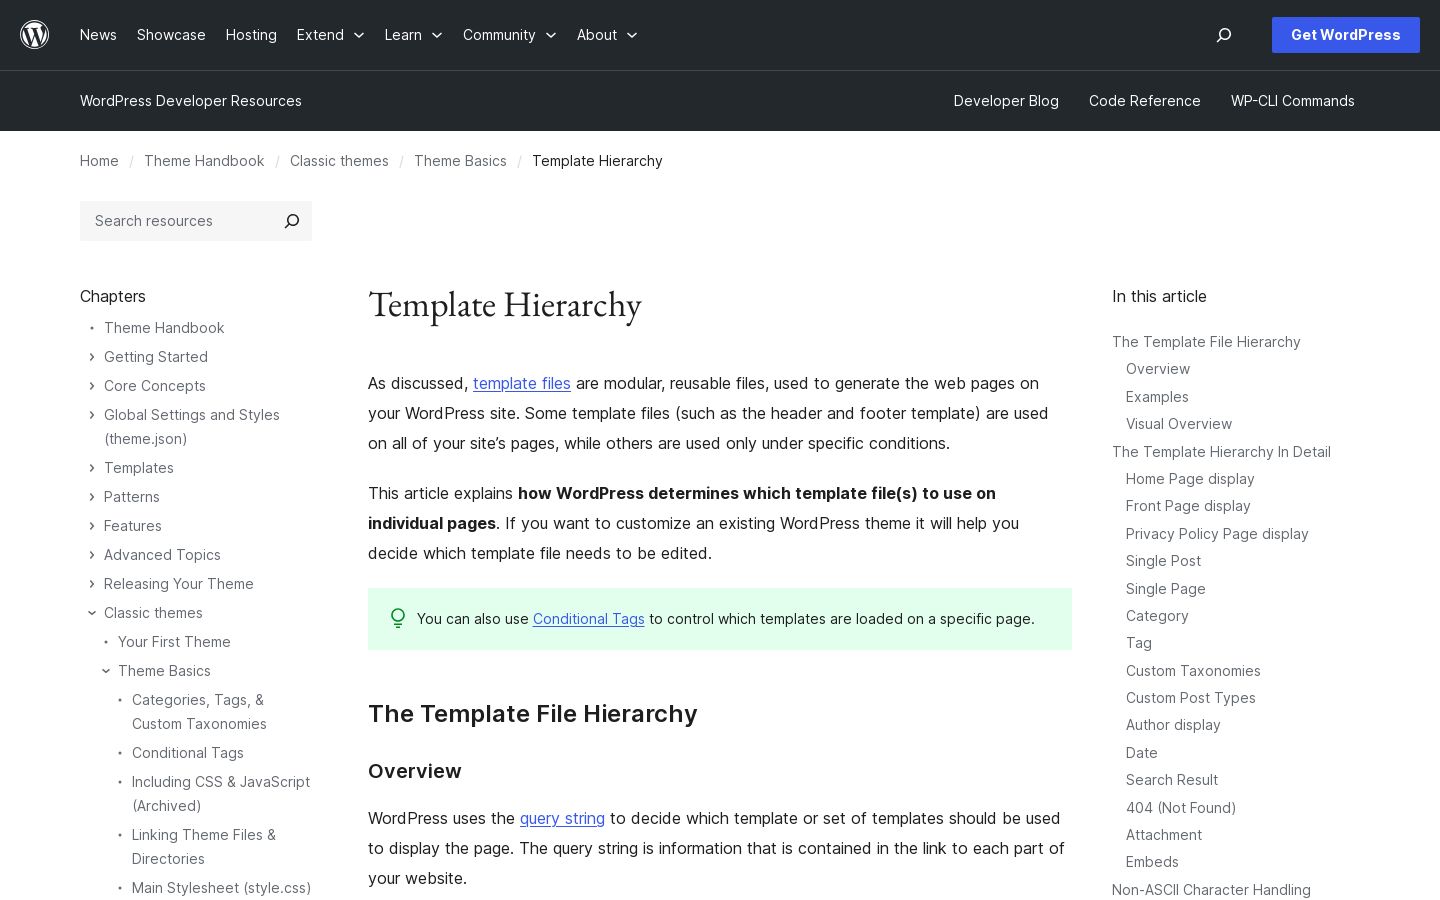
Task: Expand the Features chapter
Action: 92,526
